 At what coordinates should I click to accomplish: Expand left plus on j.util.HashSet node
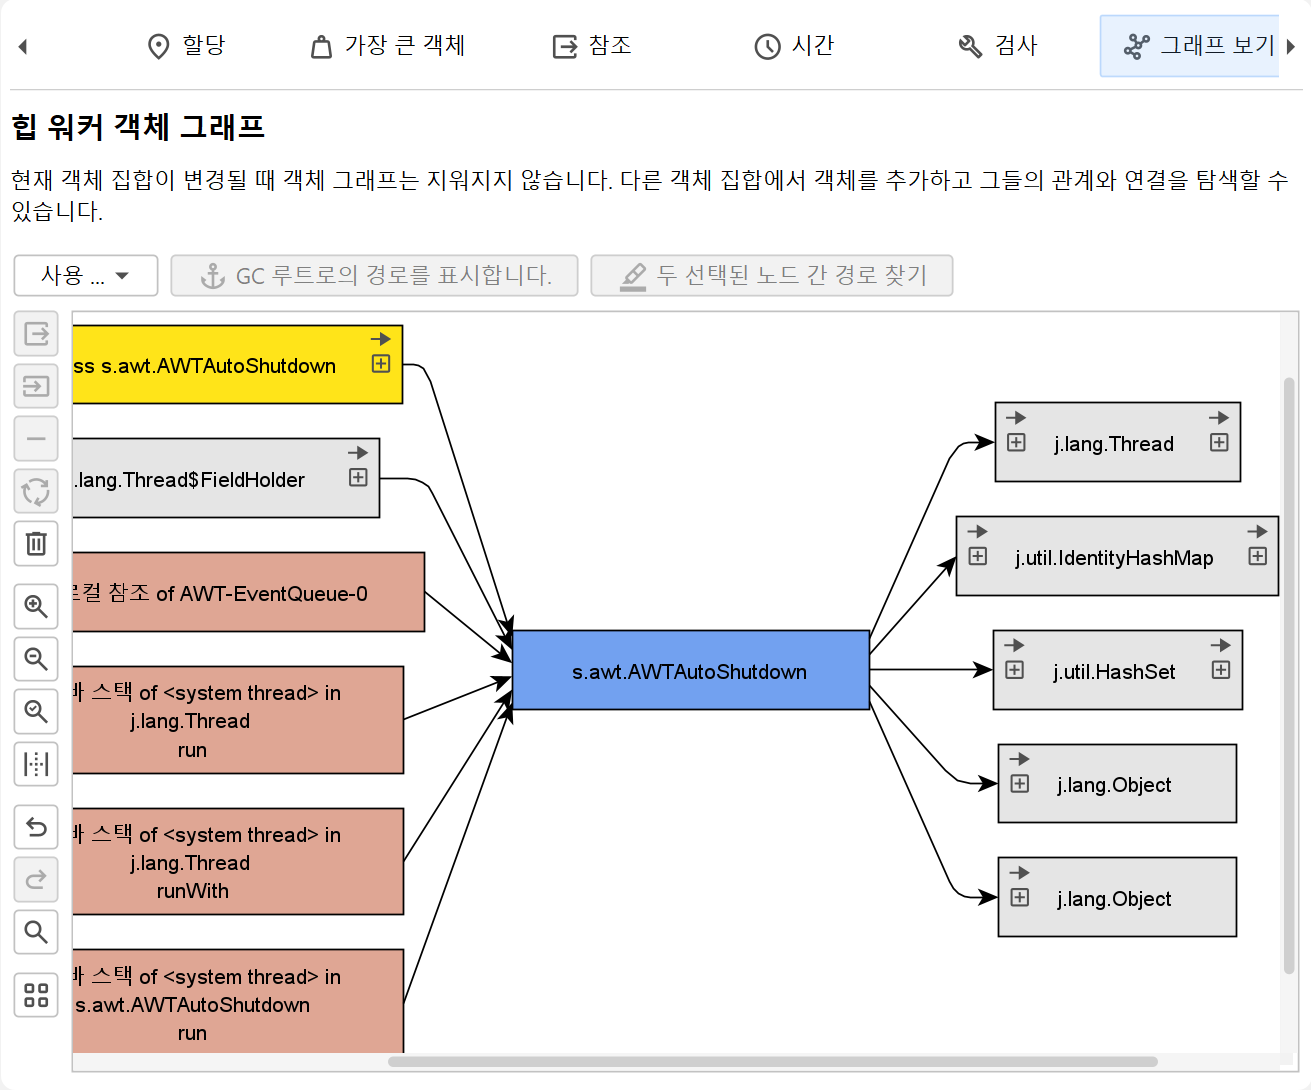[x=1014, y=670]
